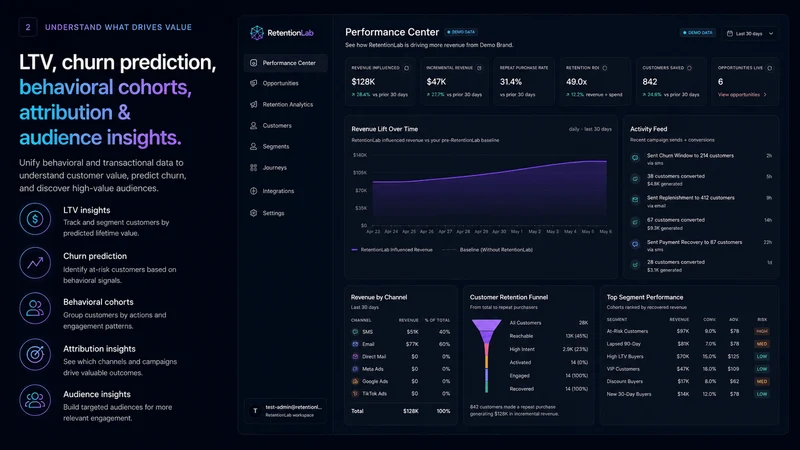The height and width of the screenshot is (450, 800).
Task: Click the Integrations sidebar icon
Action: point(254,191)
